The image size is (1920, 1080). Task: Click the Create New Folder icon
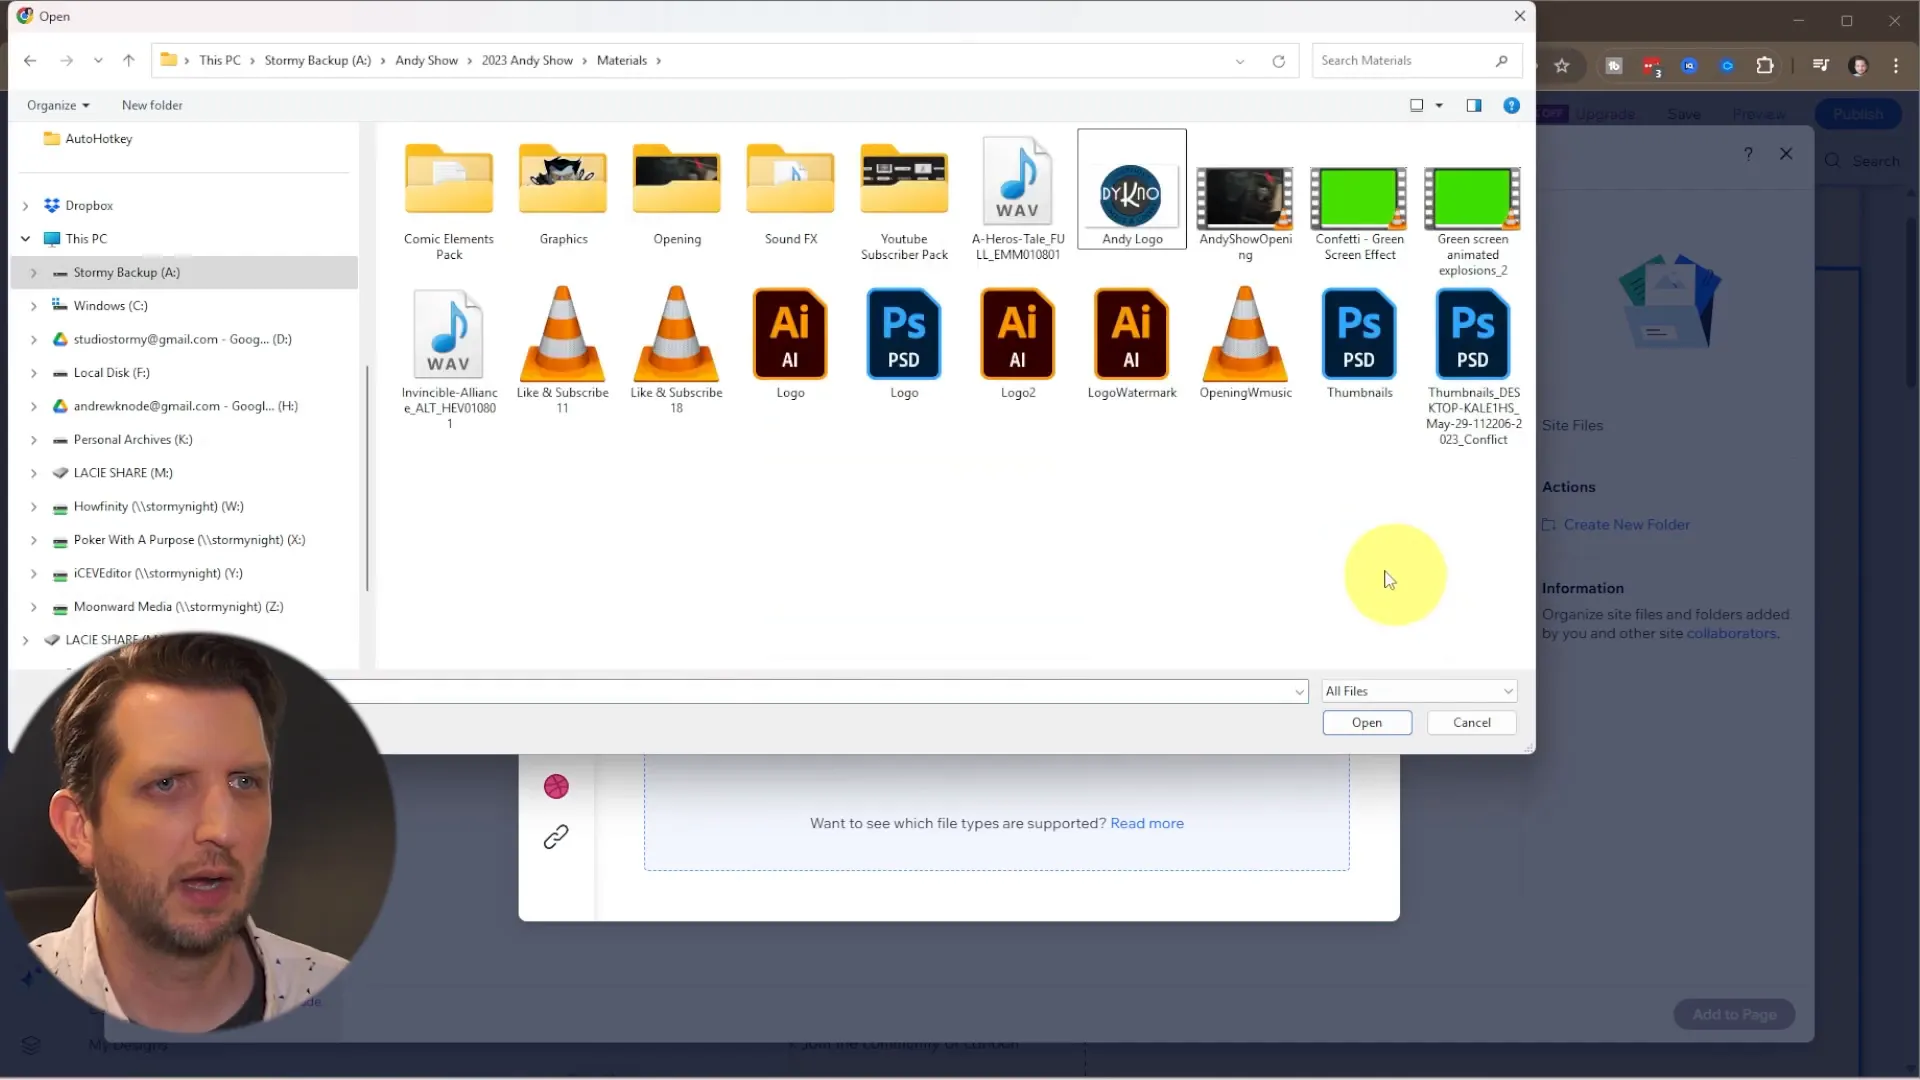(x=1548, y=524)
